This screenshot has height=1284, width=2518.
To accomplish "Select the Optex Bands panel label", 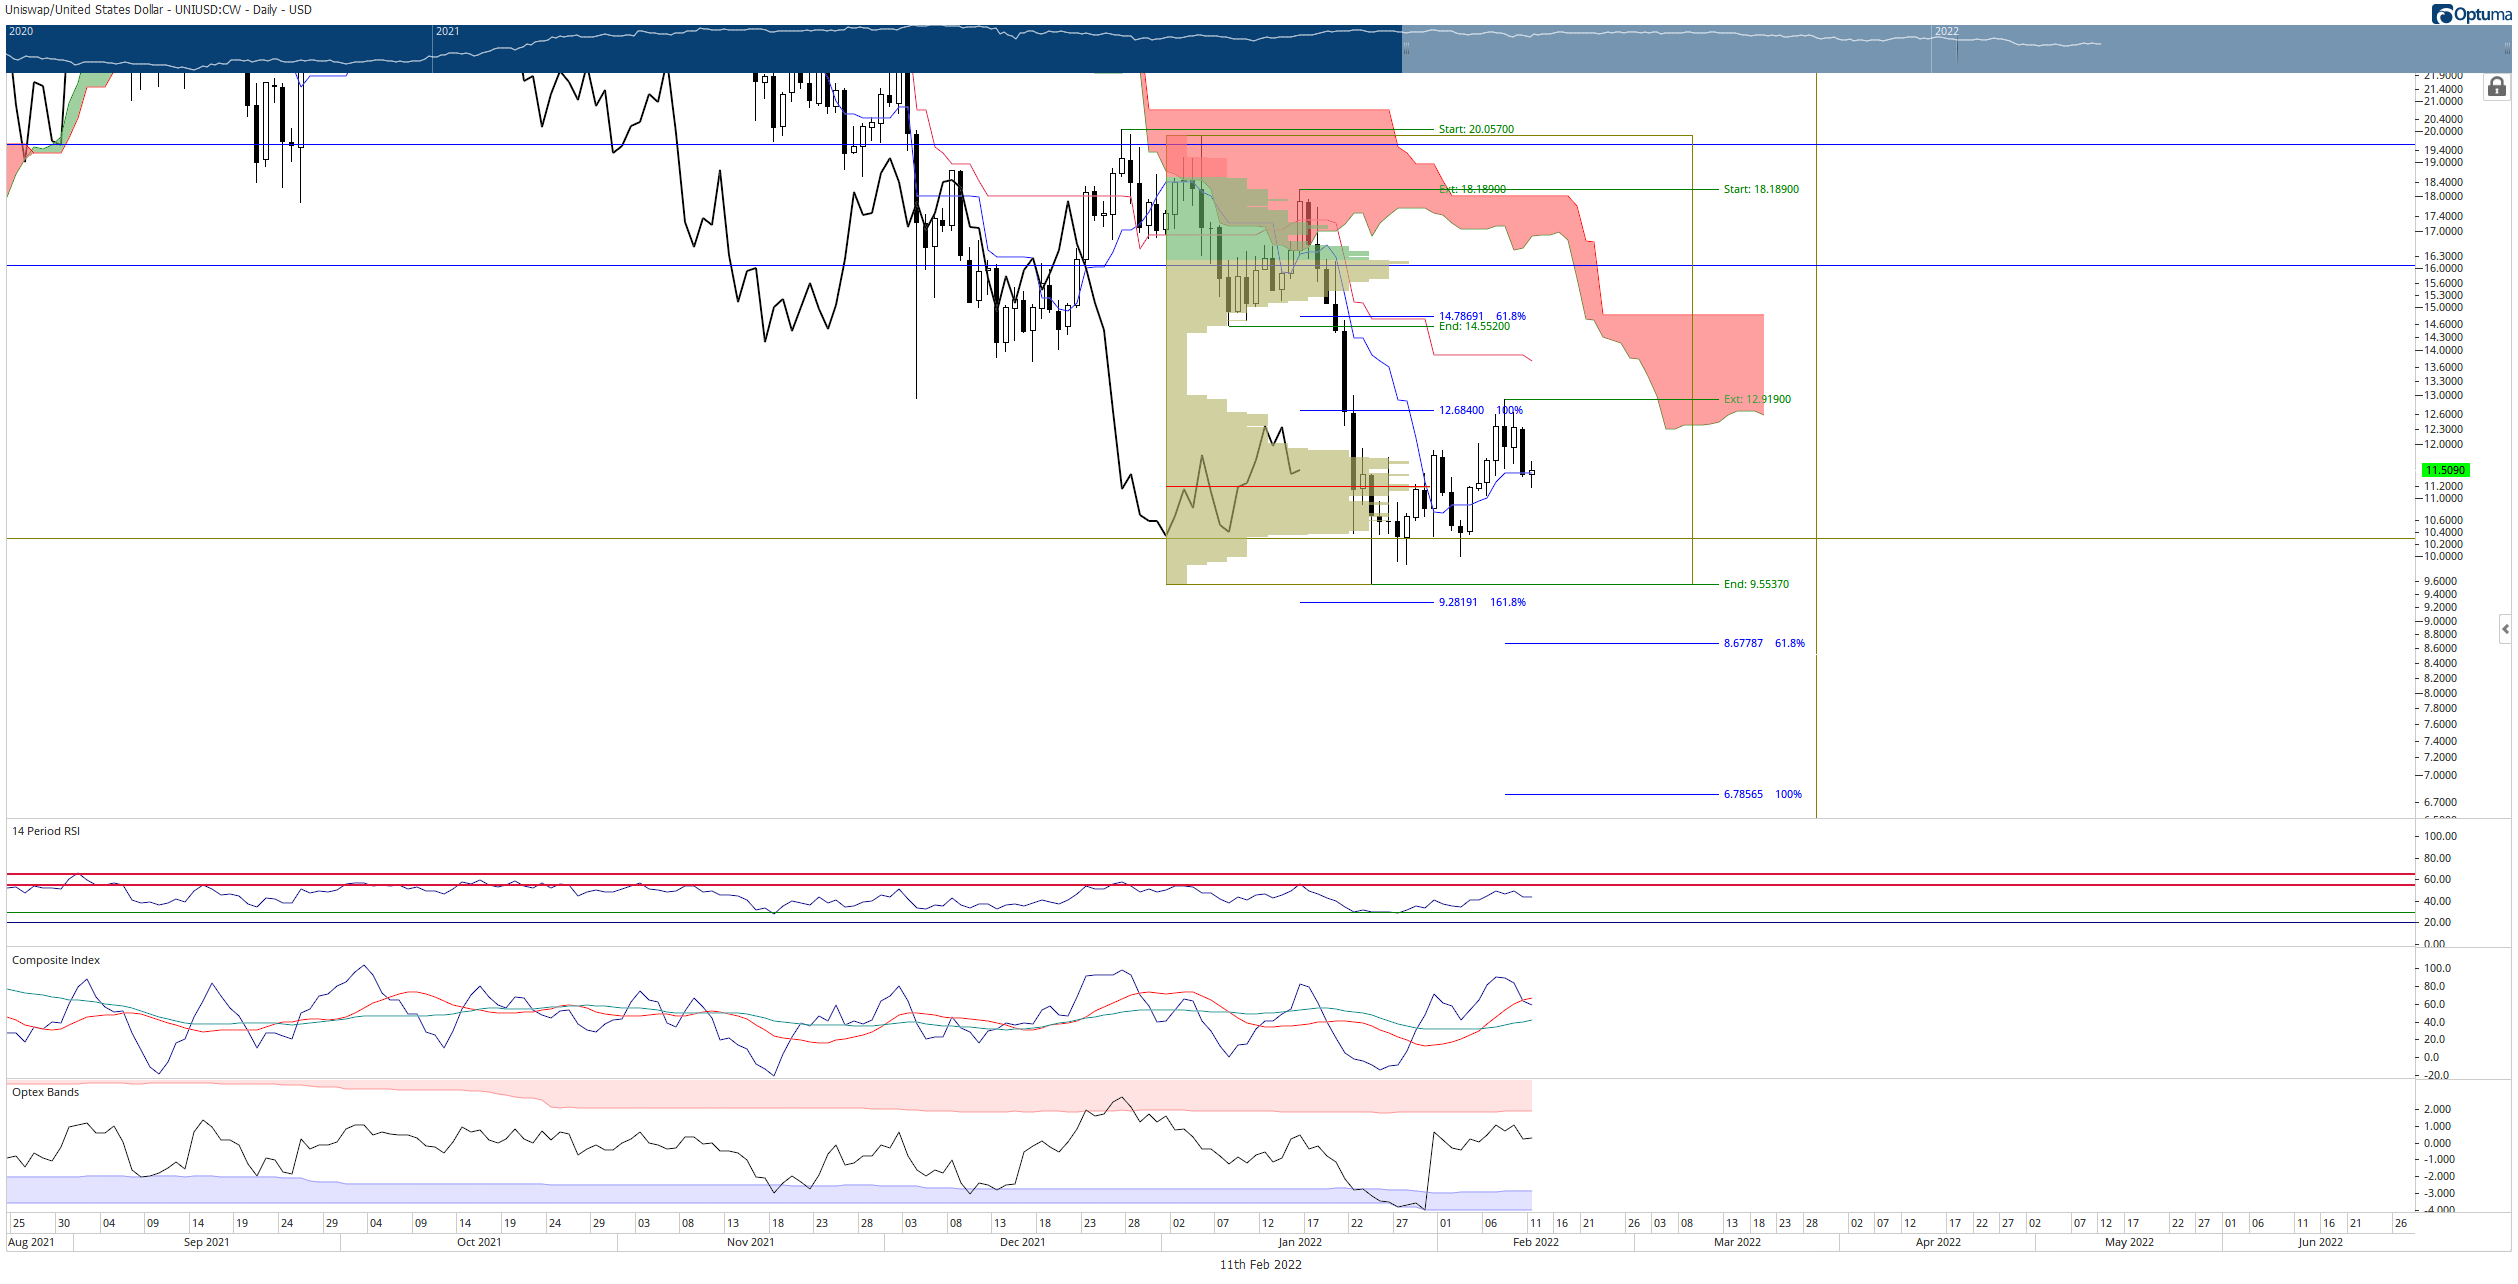I will tap(45, 1092).
